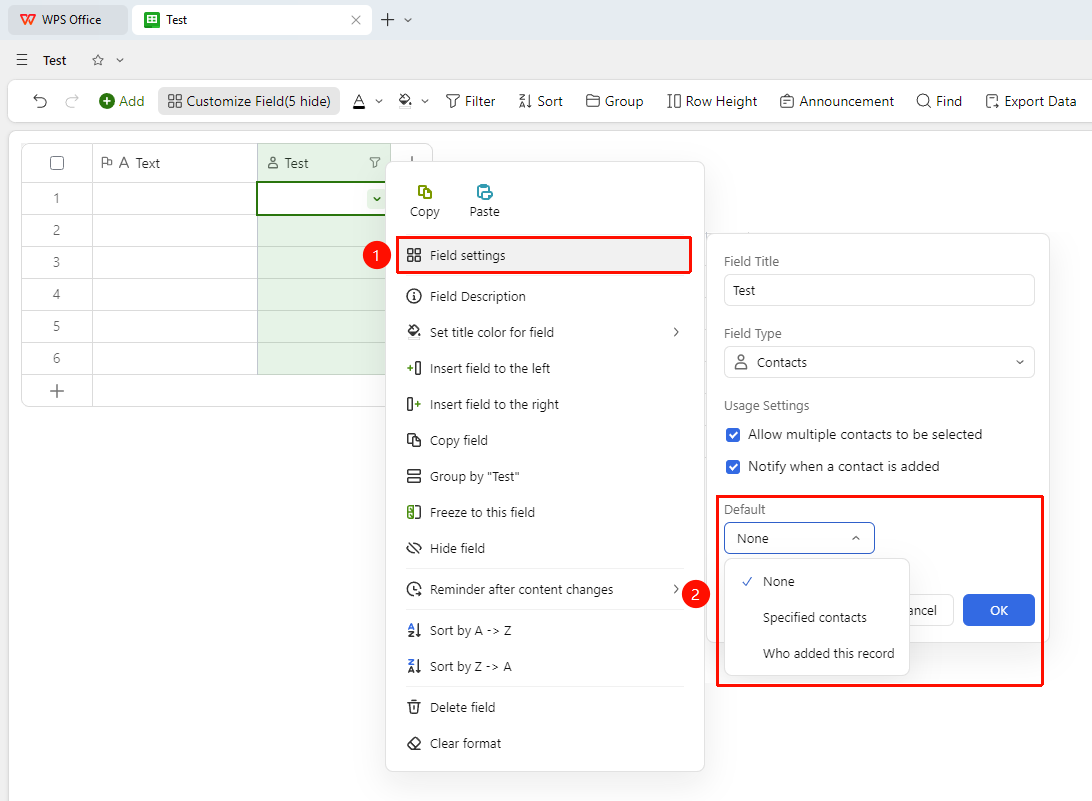Screen dimensions: 1092x801
Task: Open the Field Type Contacts dropdown
Action: click(x=879, y=362)
